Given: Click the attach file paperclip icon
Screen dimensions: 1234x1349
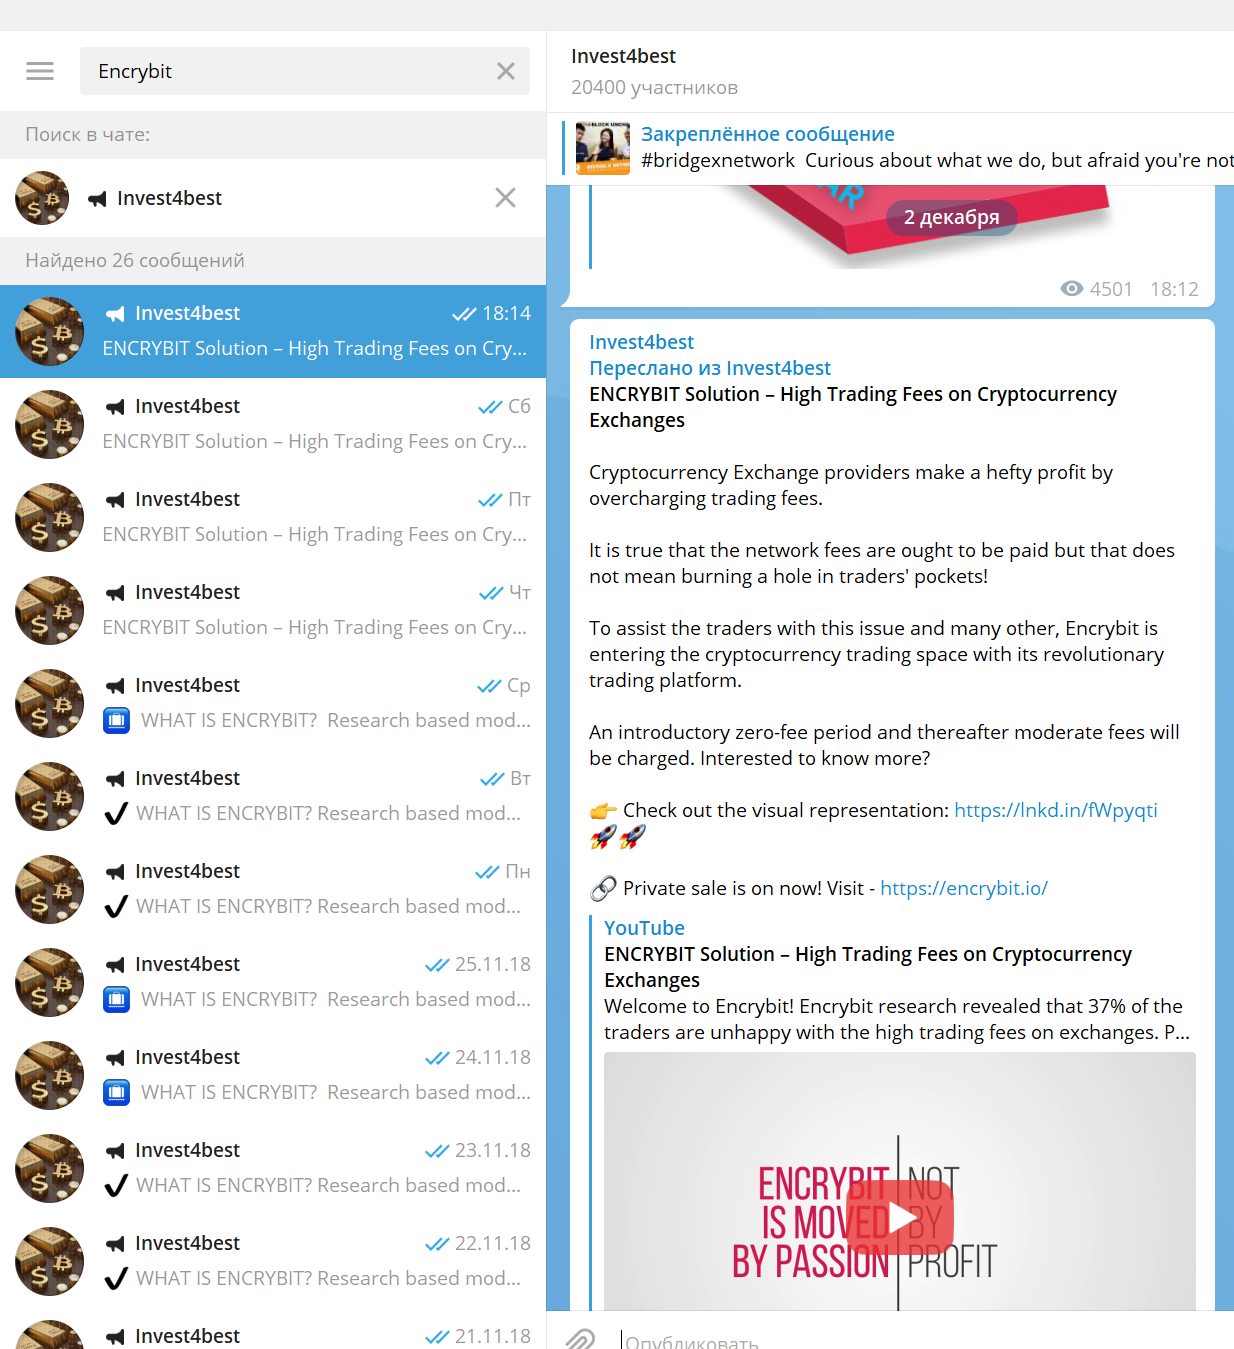Looking at the screenshot, I should [x=580, y=1339].
